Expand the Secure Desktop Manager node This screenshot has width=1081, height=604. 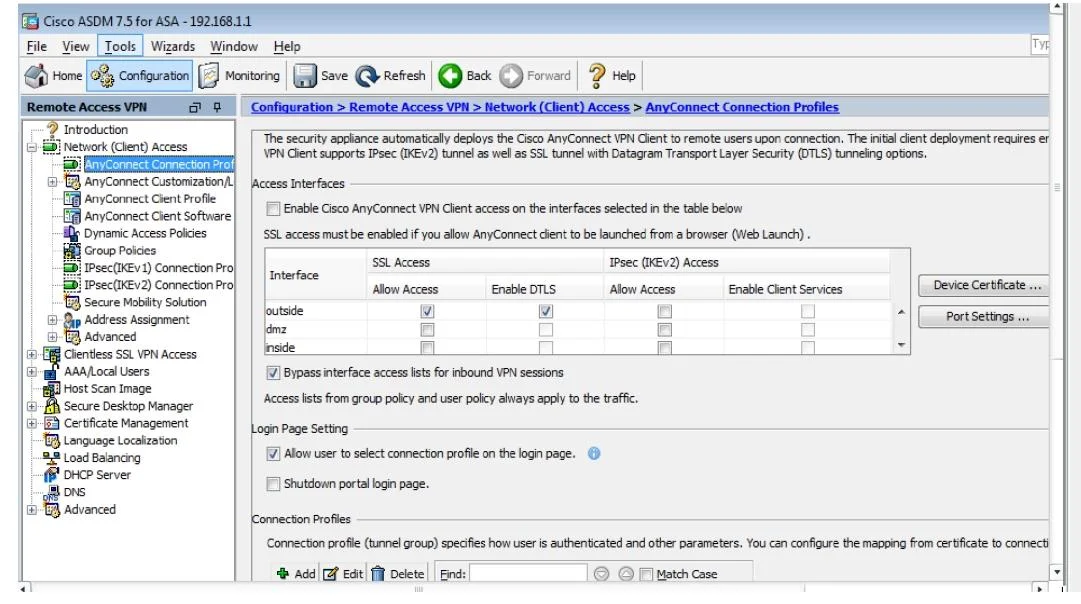(x=32, y=406)
